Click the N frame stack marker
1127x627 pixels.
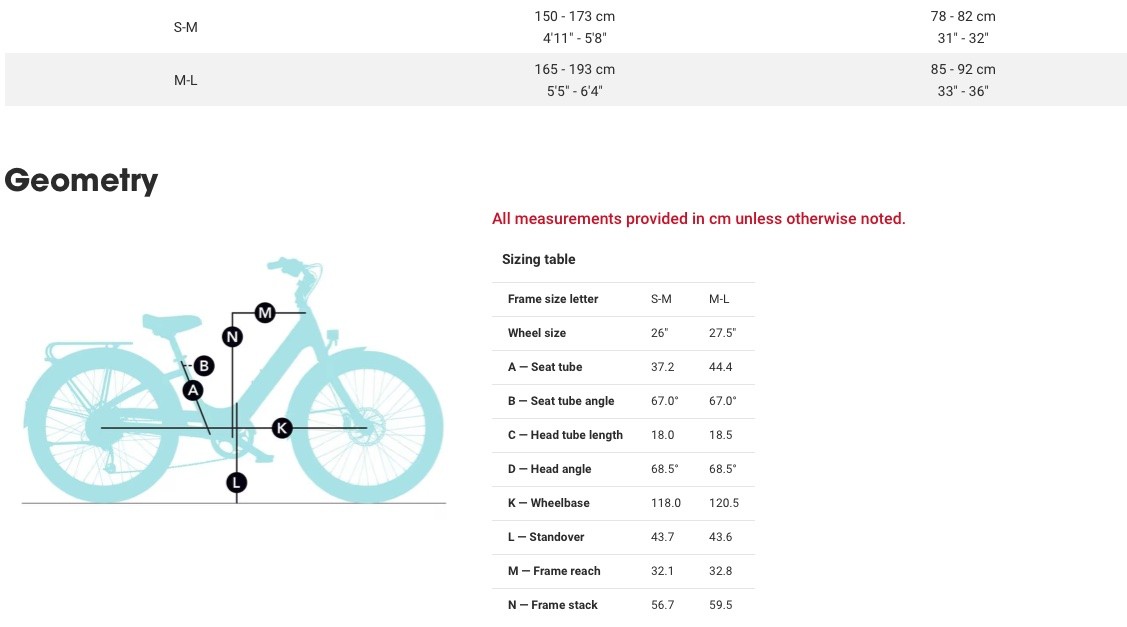coord(233,336)
